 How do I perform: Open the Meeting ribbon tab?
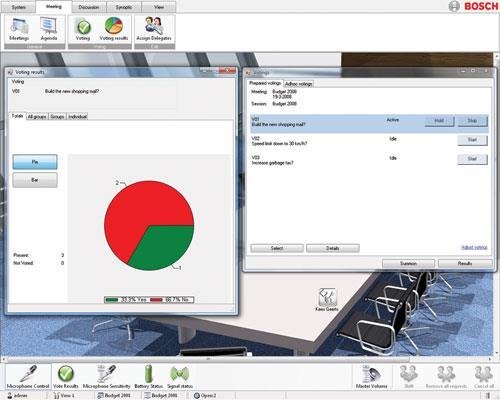point(54,7)
